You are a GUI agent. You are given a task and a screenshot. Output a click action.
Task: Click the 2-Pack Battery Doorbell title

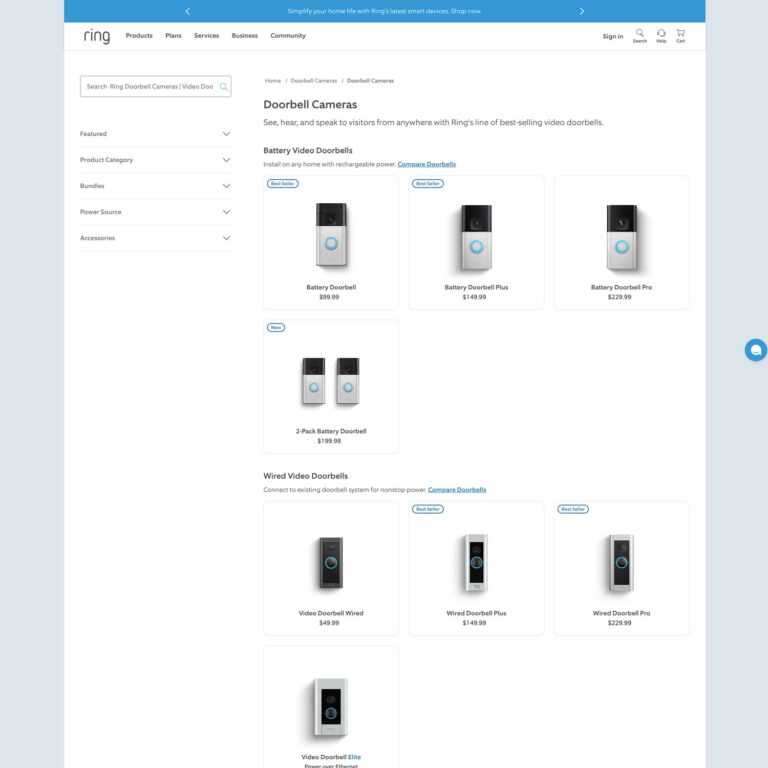pos(331,432)
